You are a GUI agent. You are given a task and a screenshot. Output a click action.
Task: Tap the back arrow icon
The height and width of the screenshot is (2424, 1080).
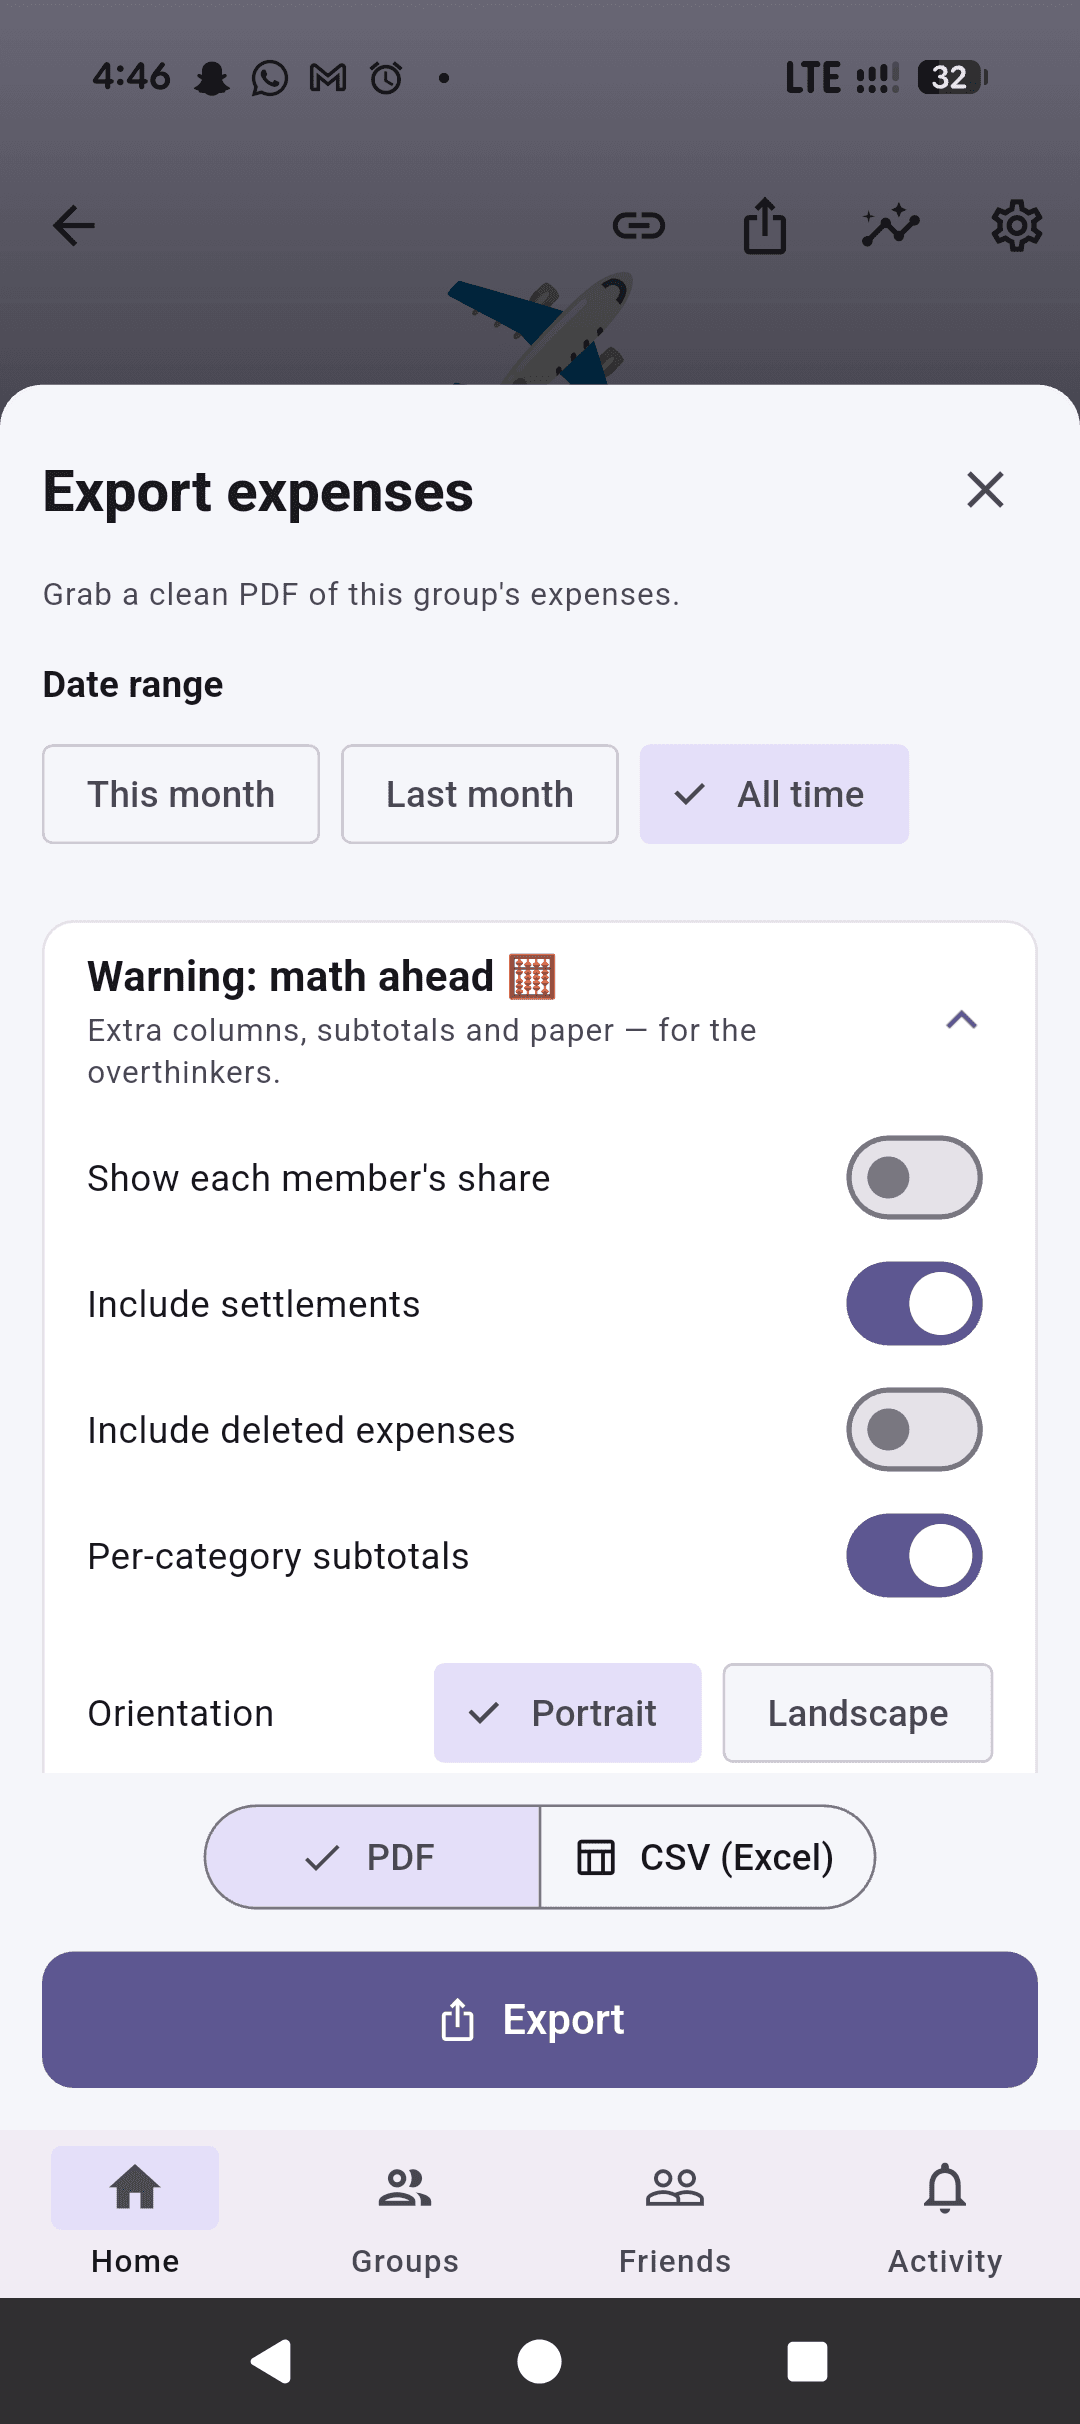tap(74, 226)
